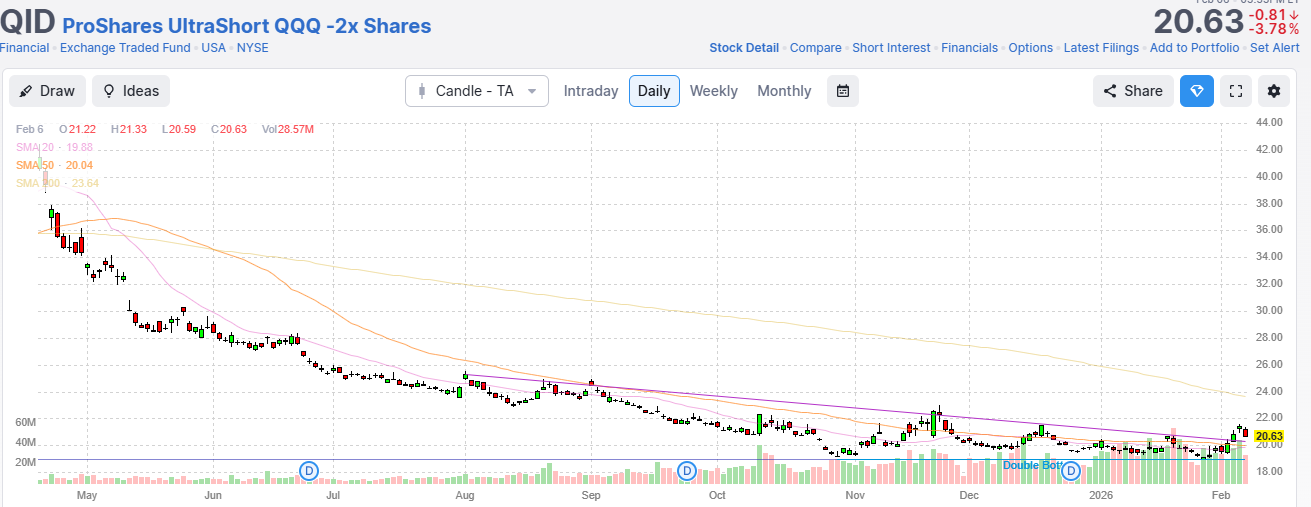
Task: Click the dividend marker near late September
Action: click(x=687, y=470)
